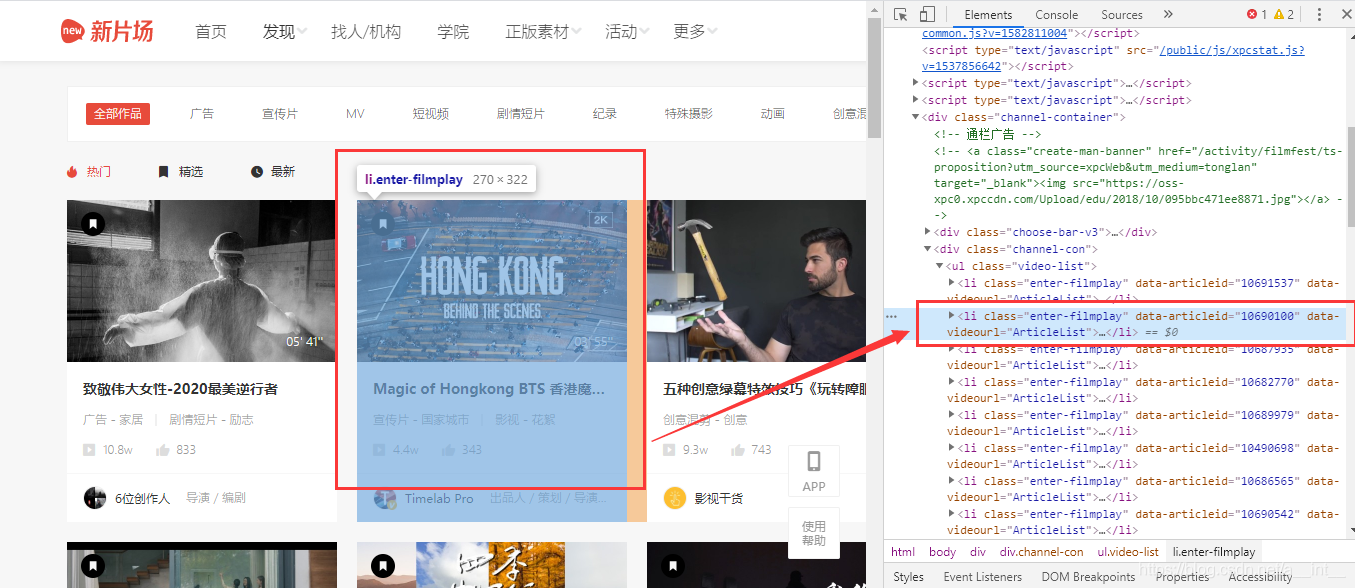Click the 影视干货 avatar icon
Viewport: 1355px width, 588px height.
[x=675, y=498]
